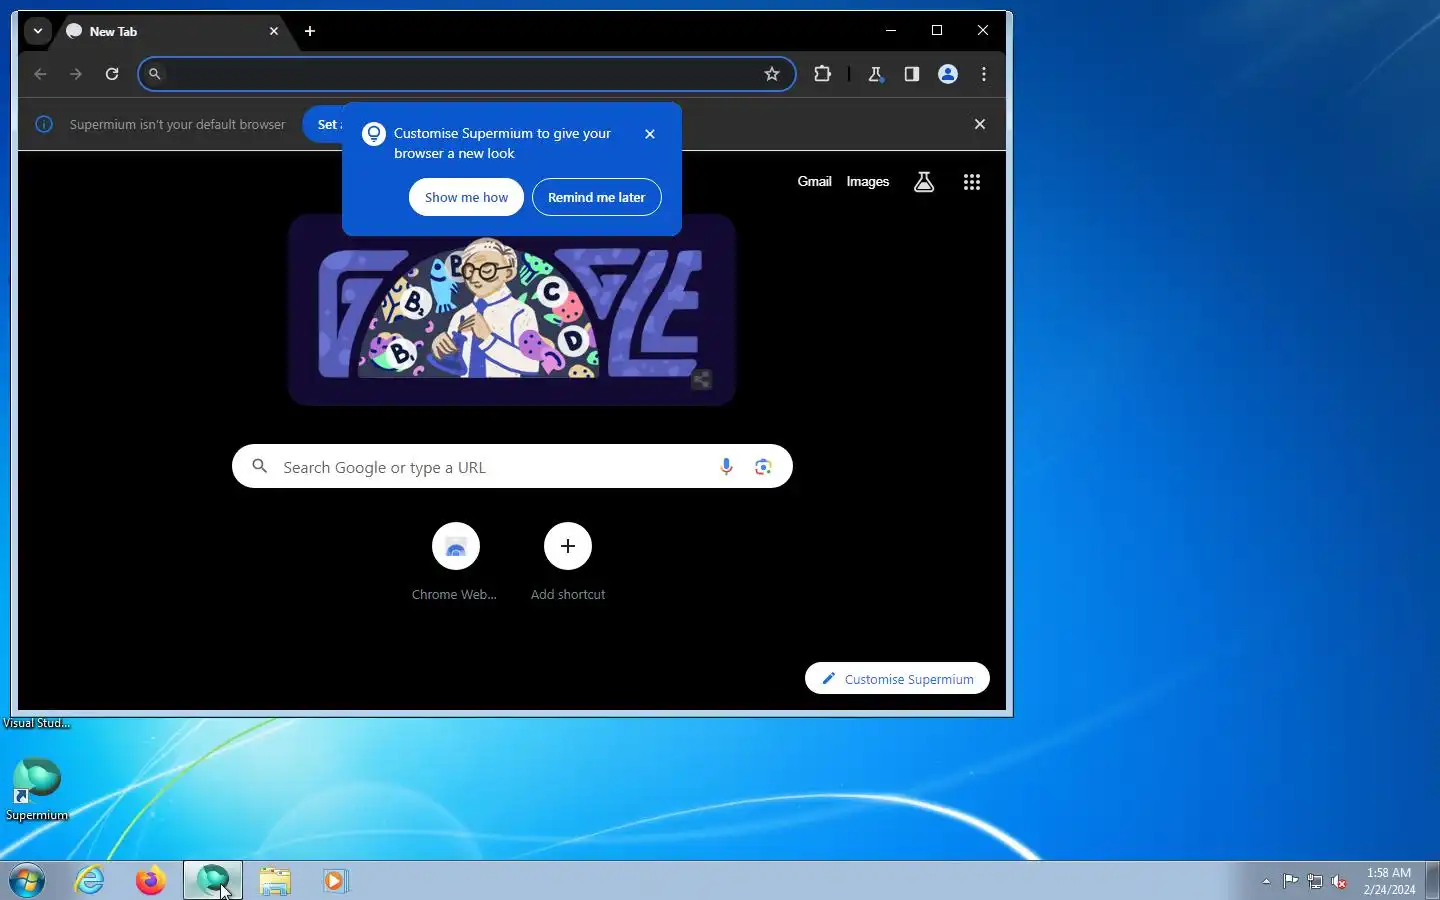The image size is (1440, 900).
Task: Open Search Labs flask on page
Action: (924, 182)
